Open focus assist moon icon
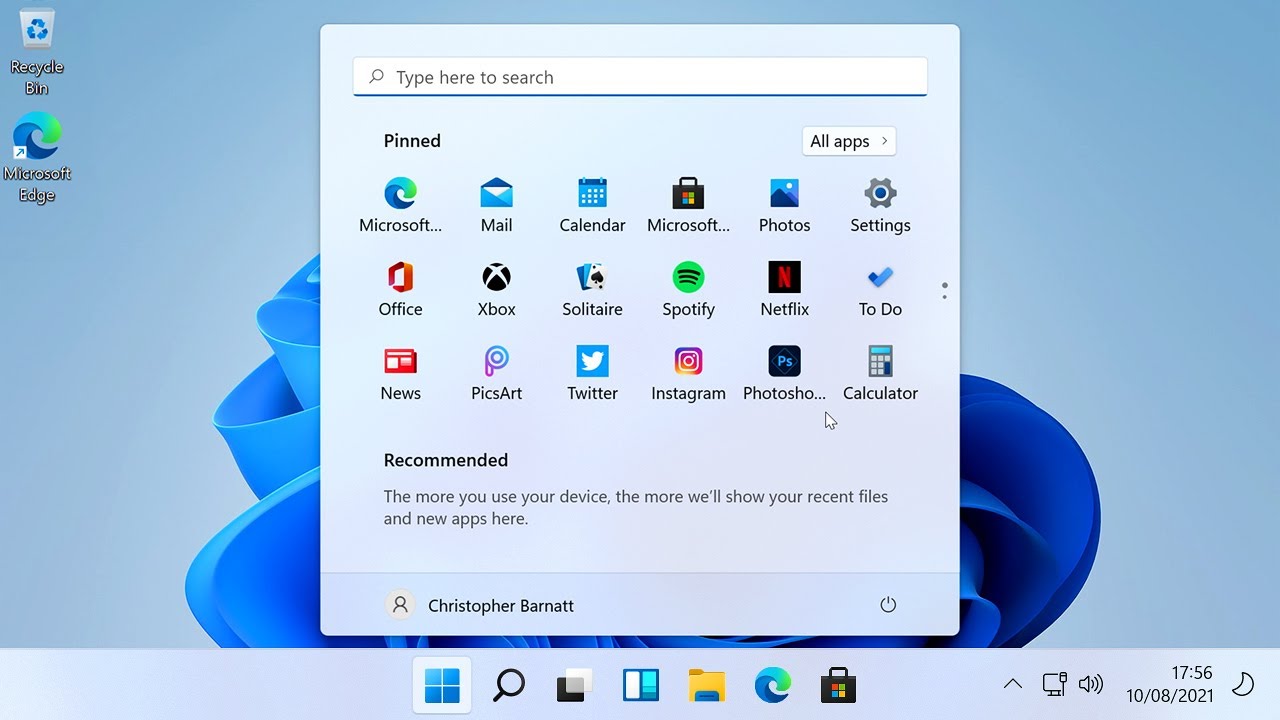Viewport: 1280px width, 720px height. [1242, 684]
